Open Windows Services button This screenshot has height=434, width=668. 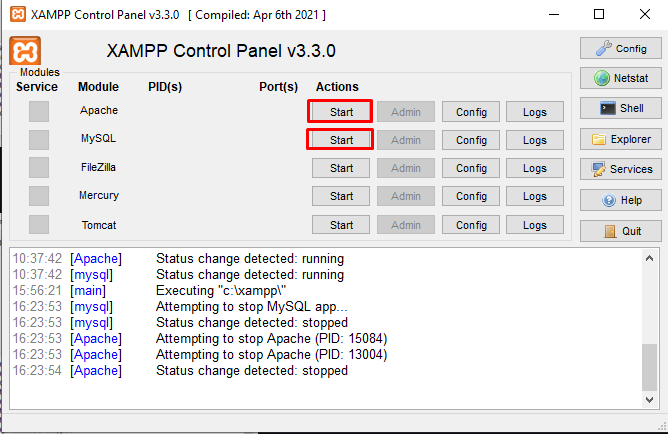coord(621,169)
